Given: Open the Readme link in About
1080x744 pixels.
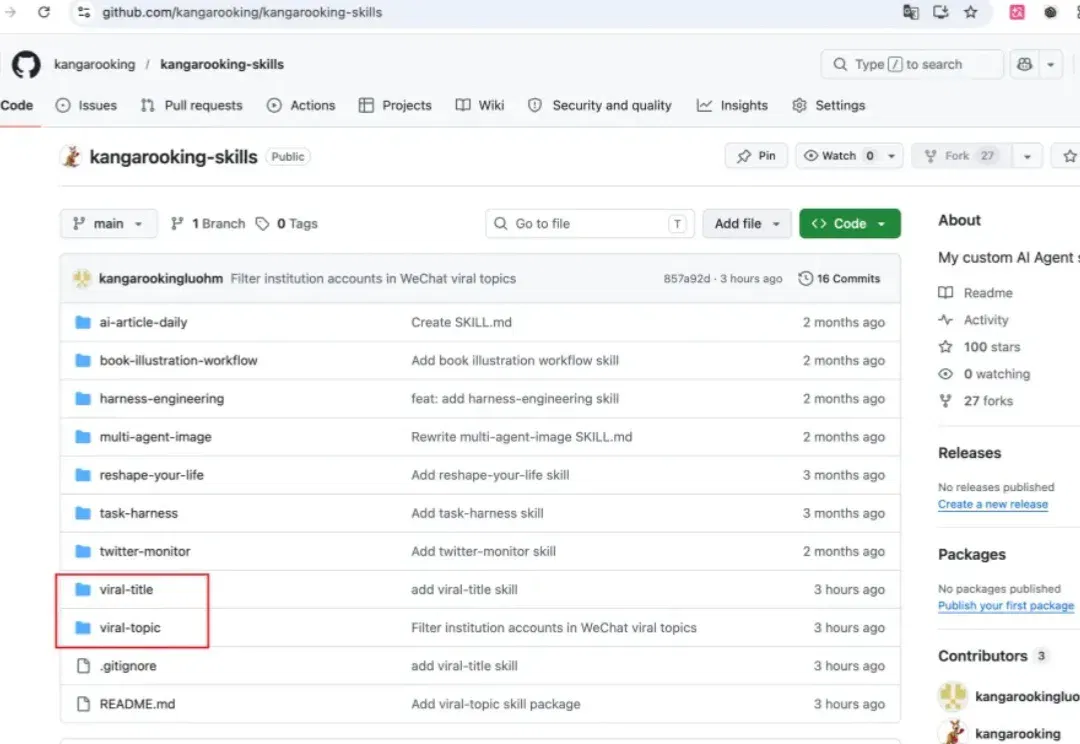Looking at the screenshot, I should (x=975, y=293).
